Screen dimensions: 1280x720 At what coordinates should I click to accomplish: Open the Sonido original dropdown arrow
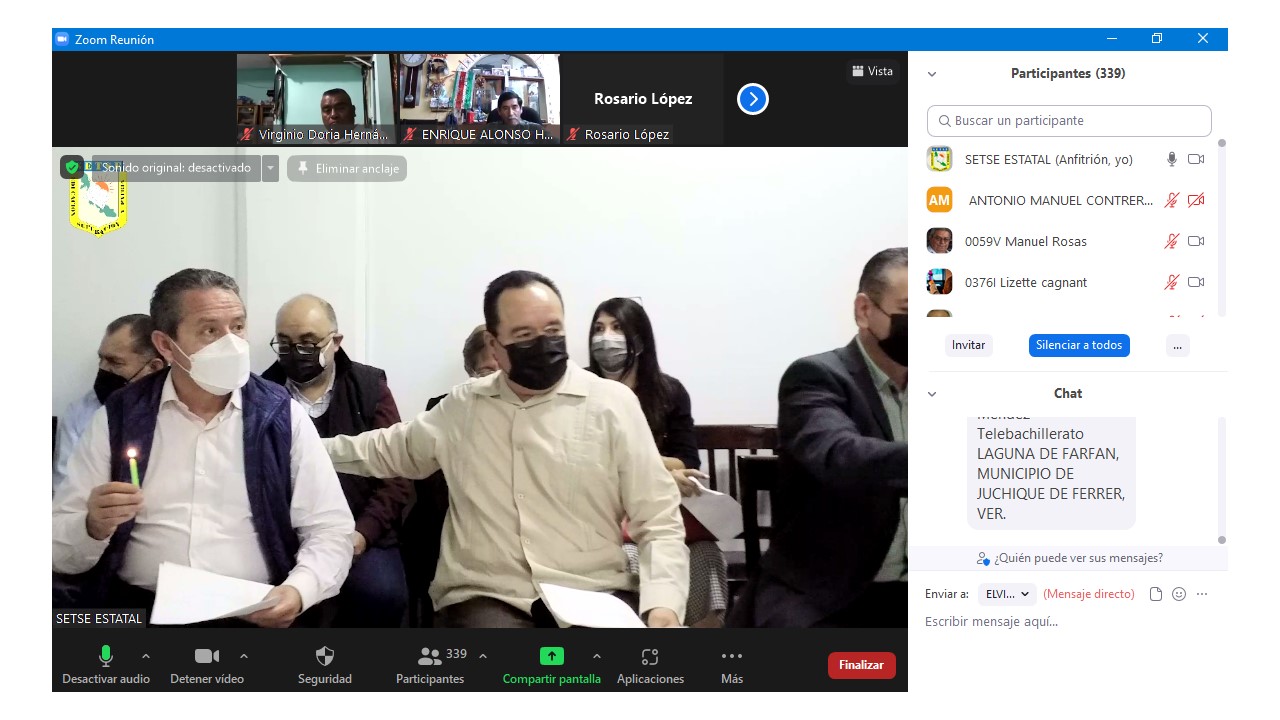pyautogui.click(x=270, y=168)
